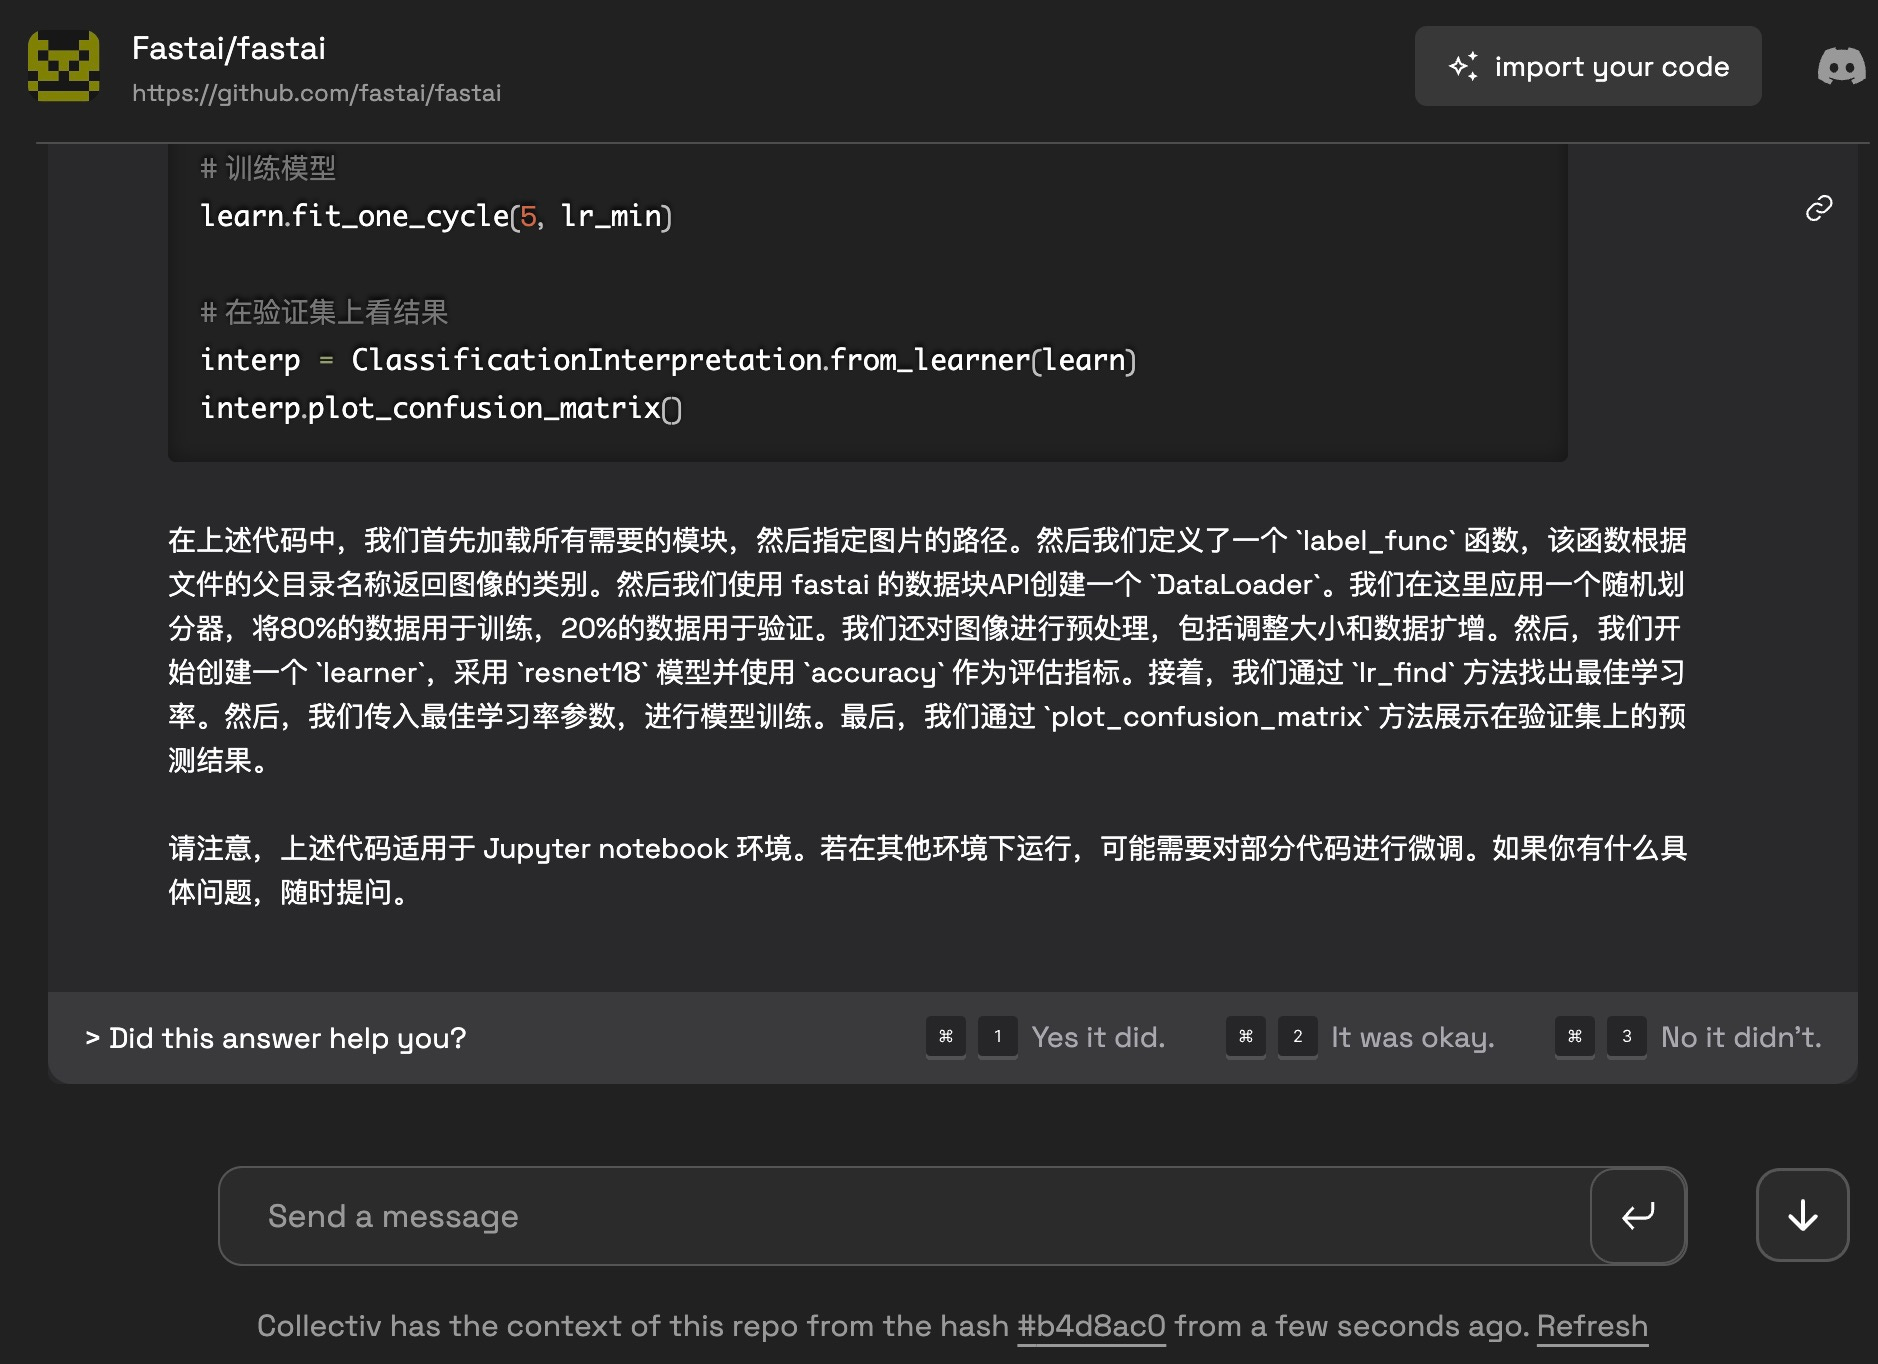
Task: Copy the answer using the chain link icon
Action: coord(1820,207)
